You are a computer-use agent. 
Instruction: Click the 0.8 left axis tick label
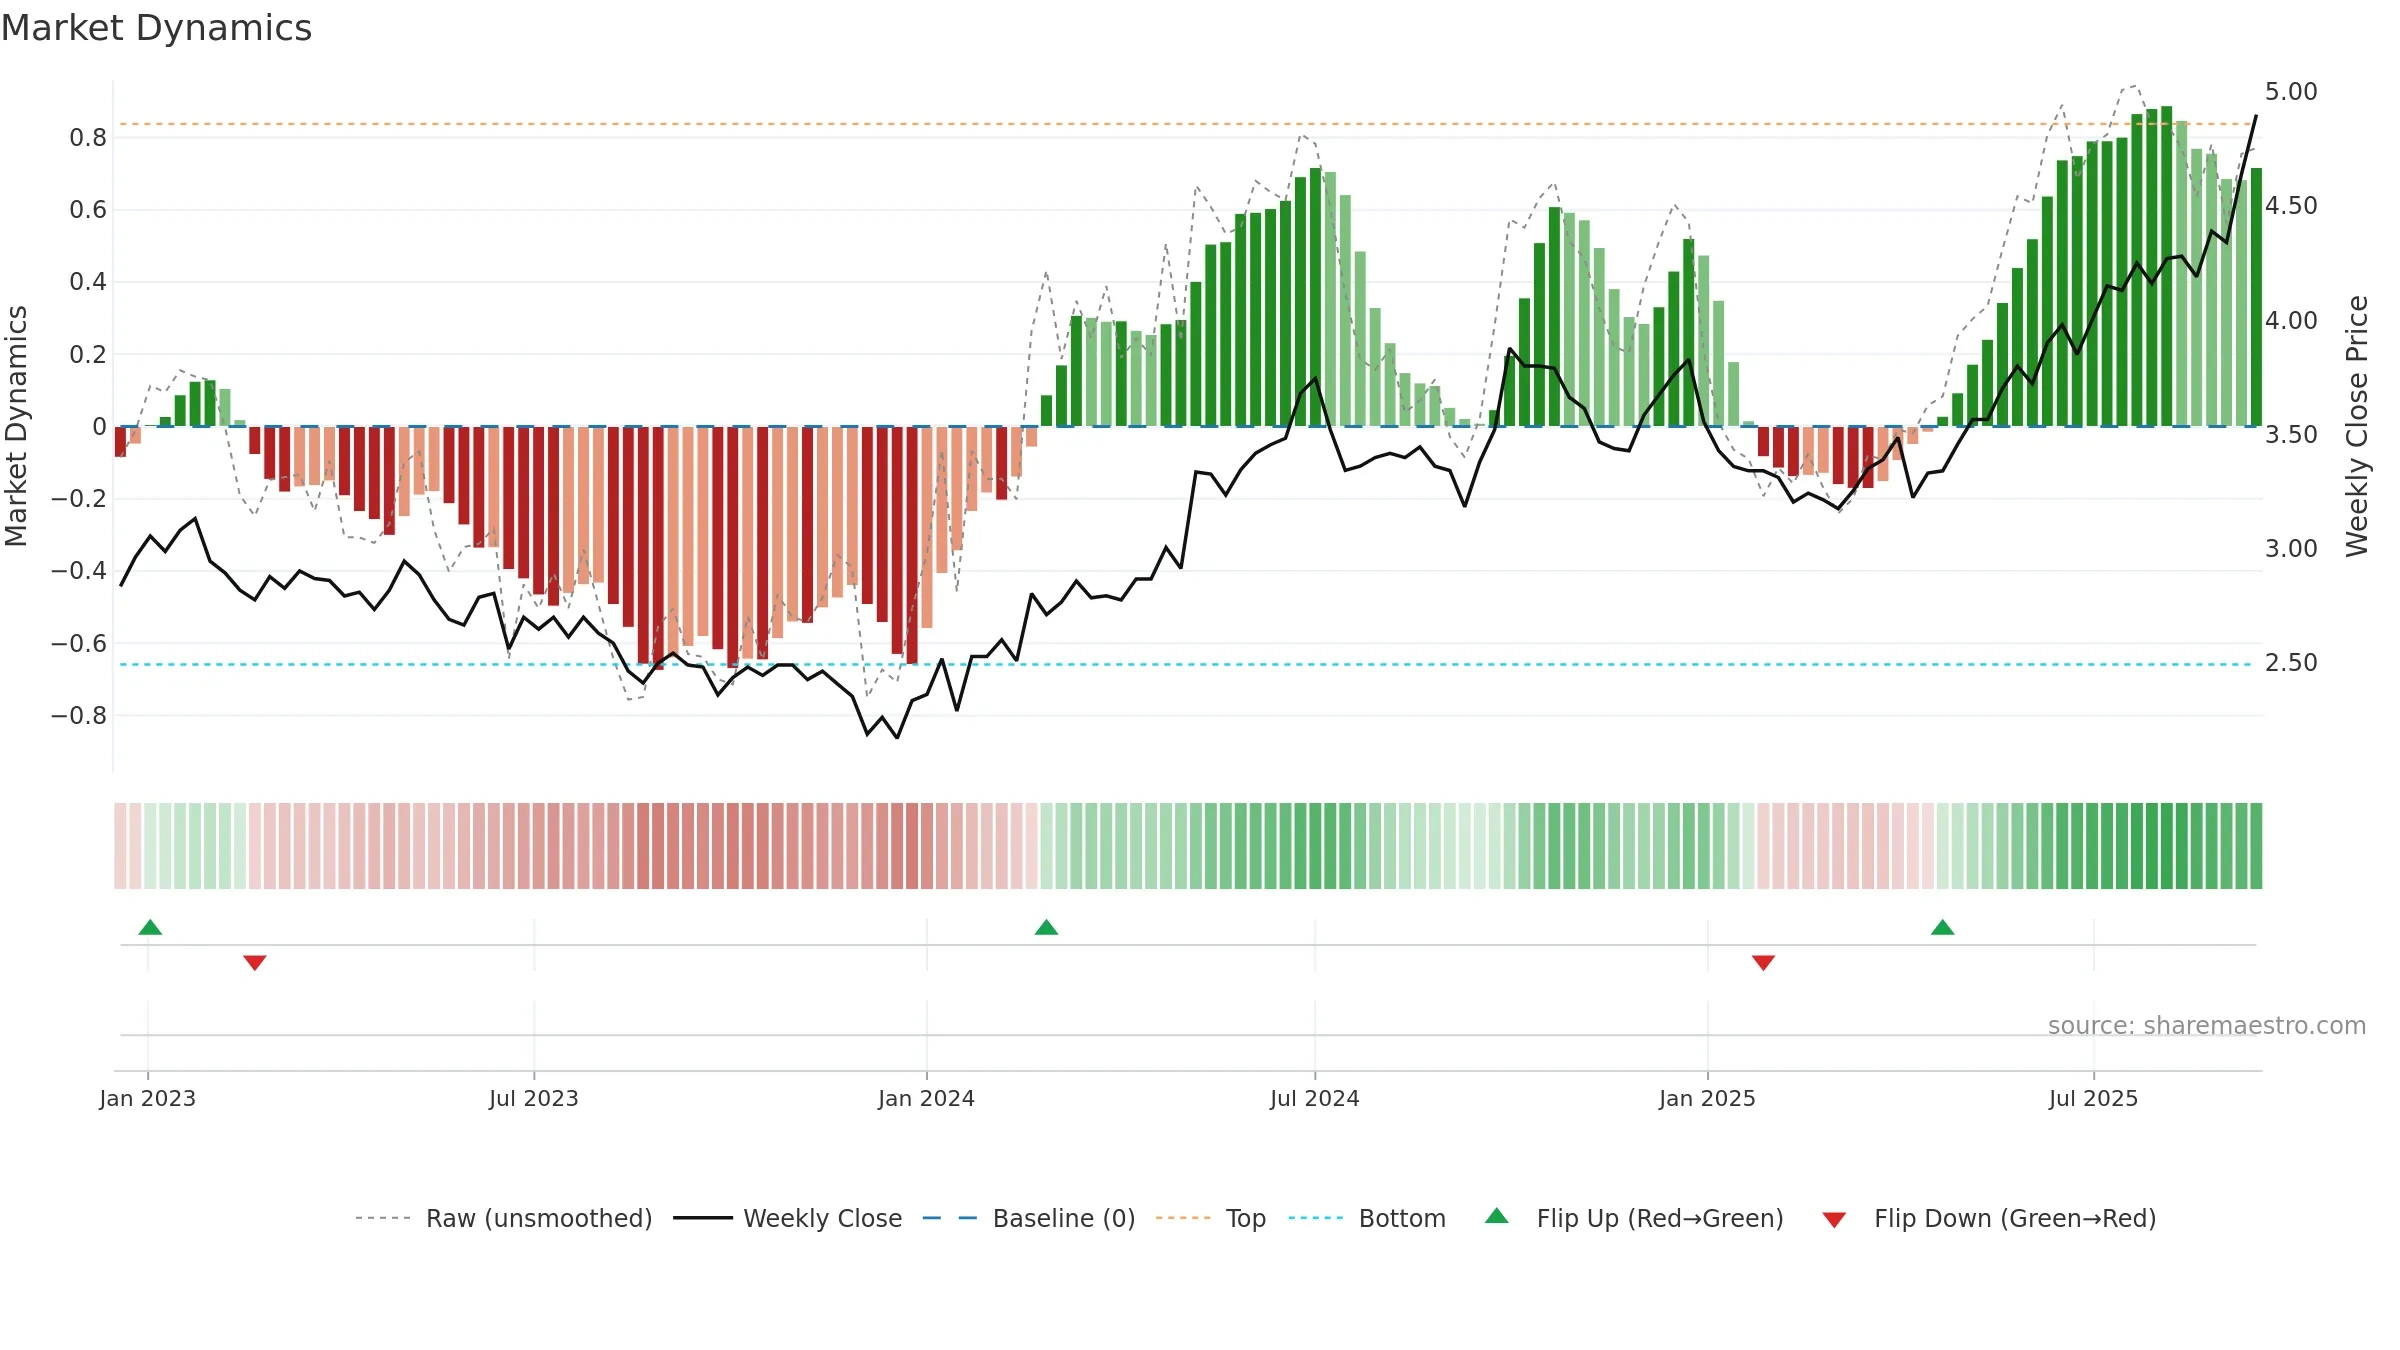[x=88, y=138]
